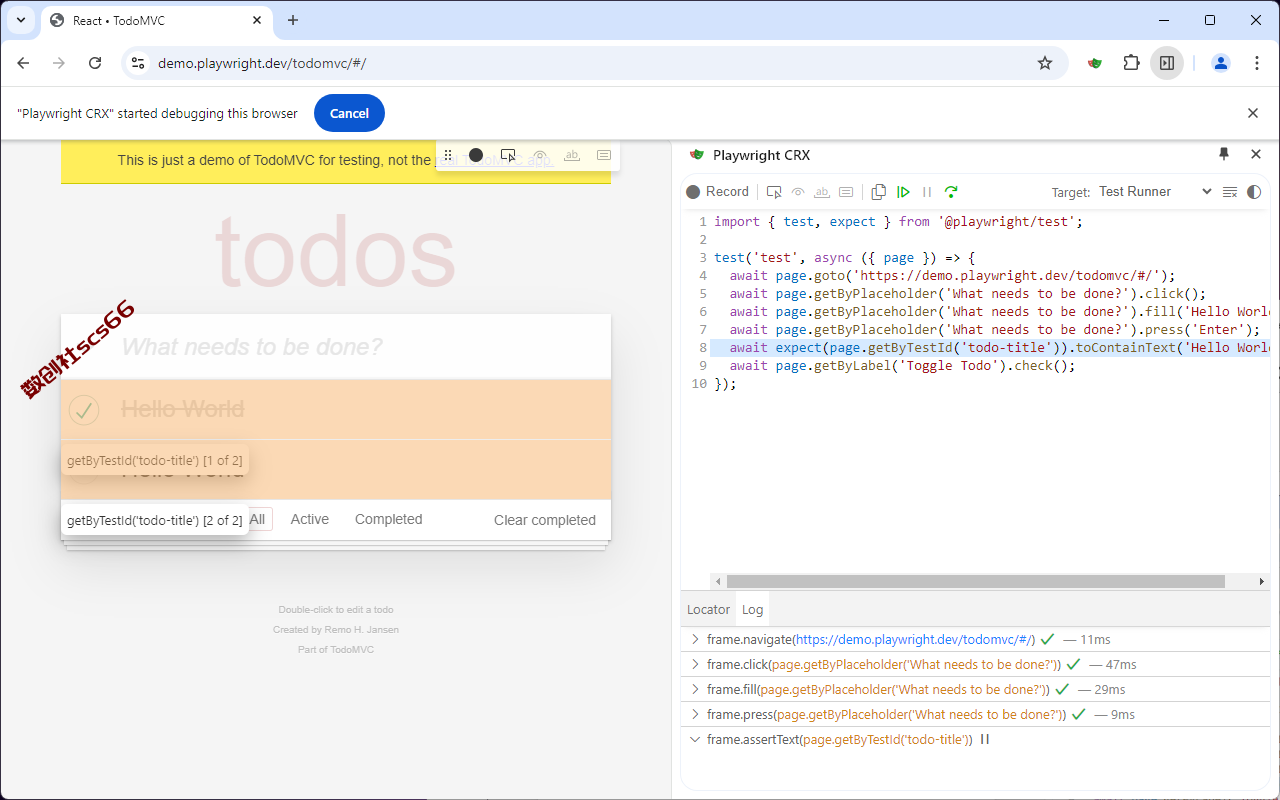Pin the Playwright CRX side panel
Image resolution: width=1280 pixels, height=800 pixels.
click(1224, 154)
